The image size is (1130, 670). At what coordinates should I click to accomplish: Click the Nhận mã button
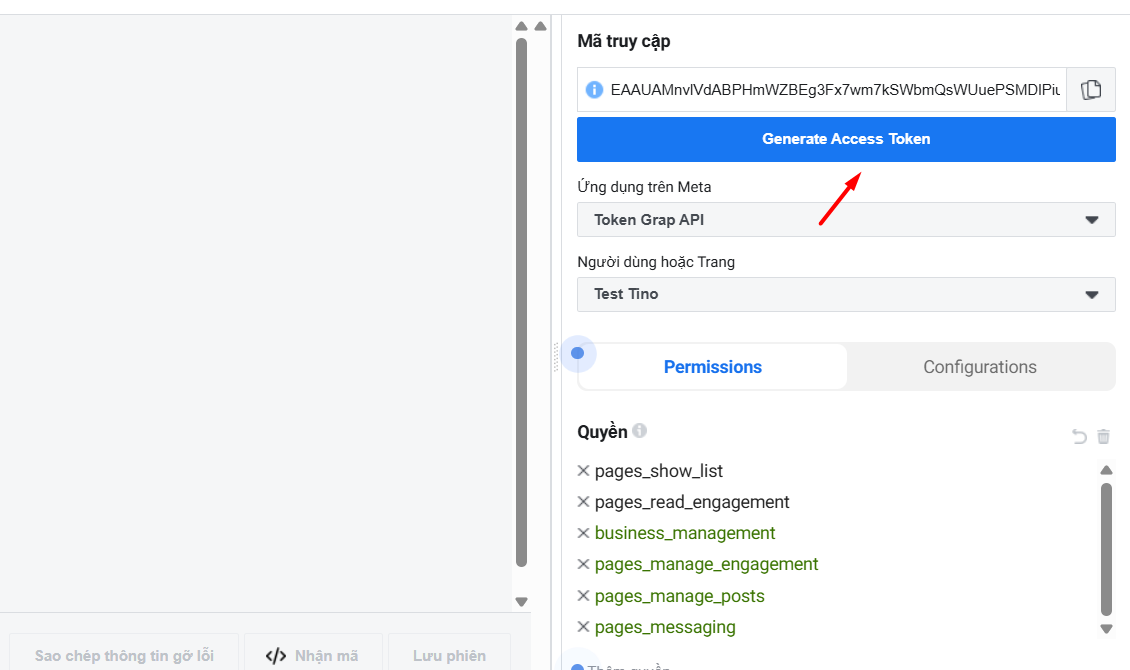313,656
